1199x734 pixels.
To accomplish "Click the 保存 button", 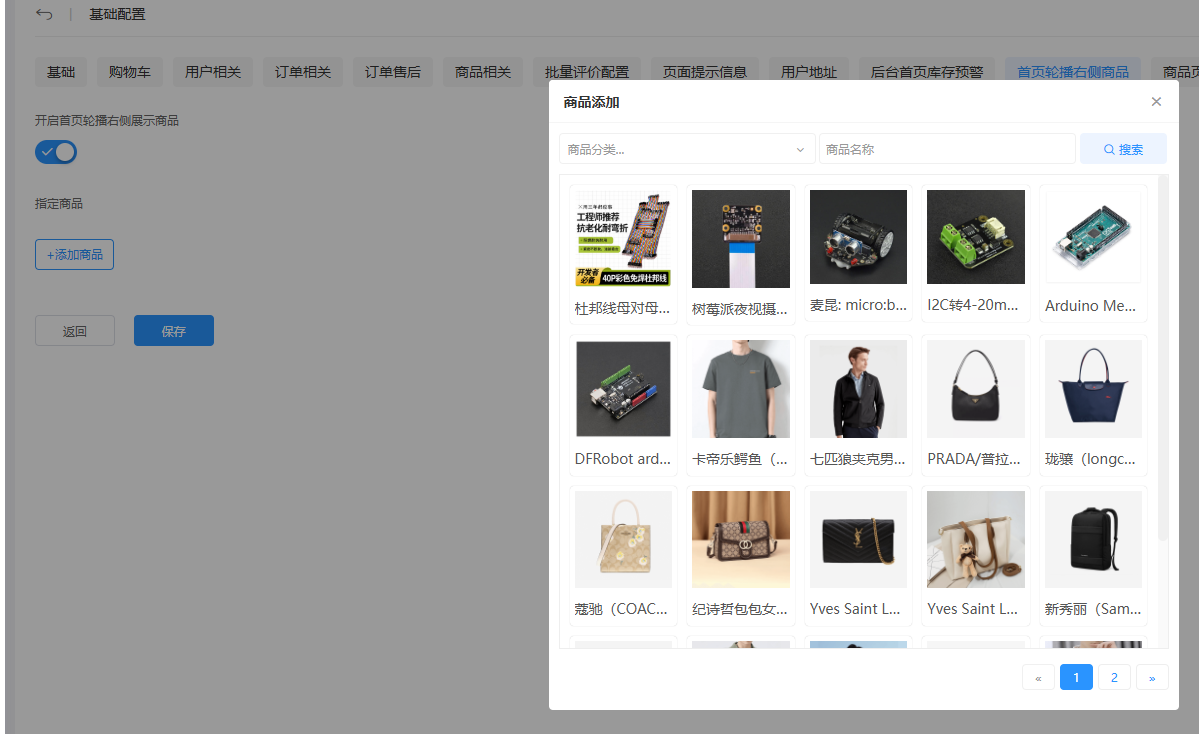I will click(x=173, y=330).
